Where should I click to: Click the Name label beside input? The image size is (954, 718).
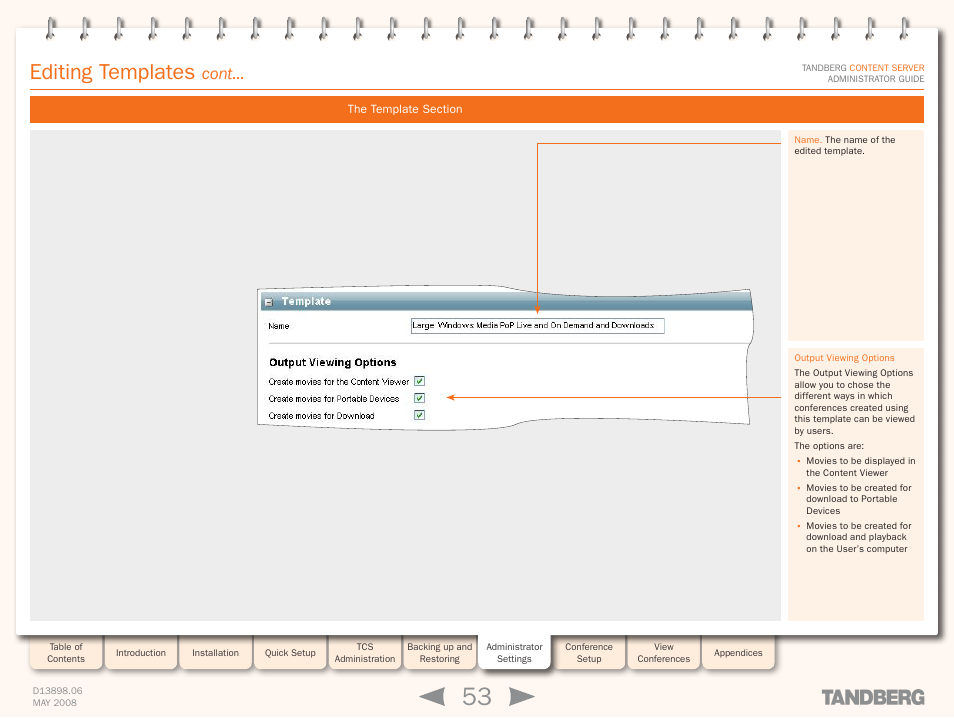(x=279, y=326)
